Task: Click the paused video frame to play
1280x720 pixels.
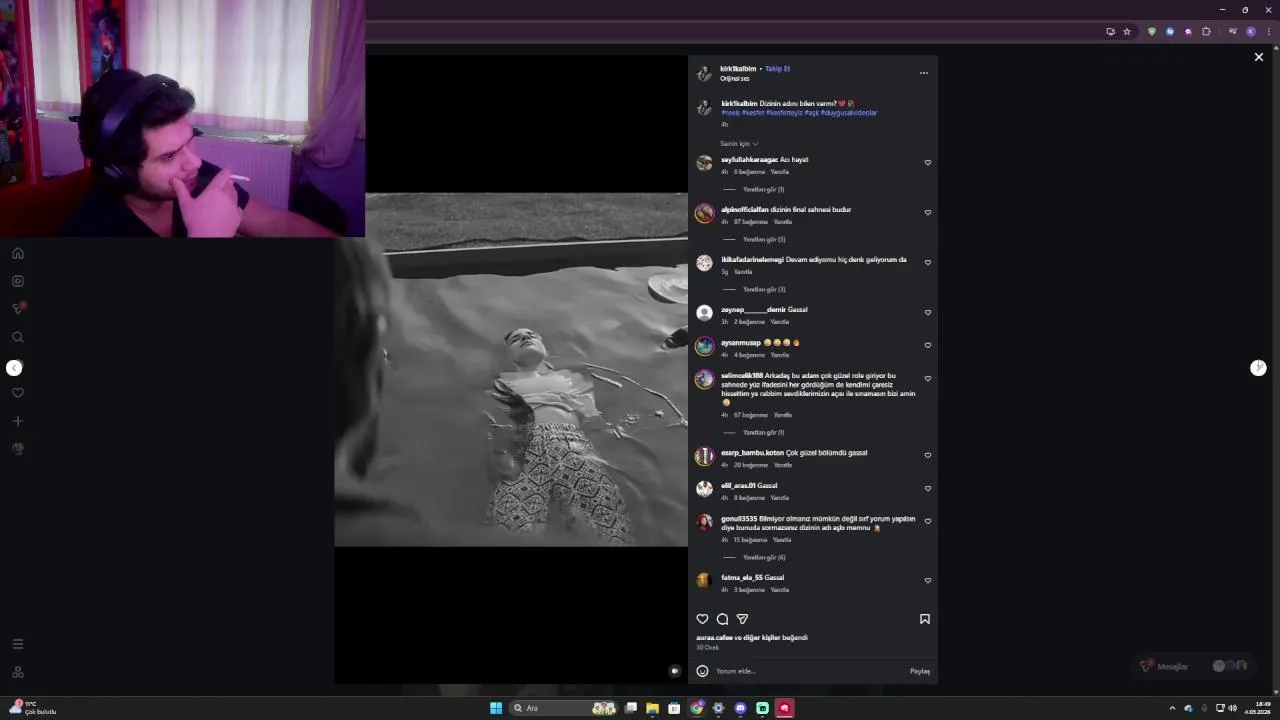Action: point(511,369)
